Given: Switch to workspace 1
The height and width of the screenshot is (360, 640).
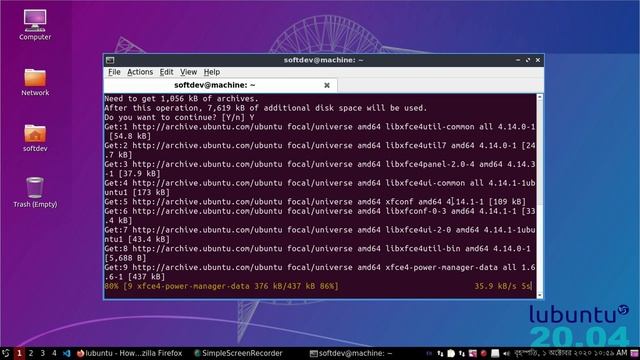Looking at the screenshot, I should (x=19, y=353).
